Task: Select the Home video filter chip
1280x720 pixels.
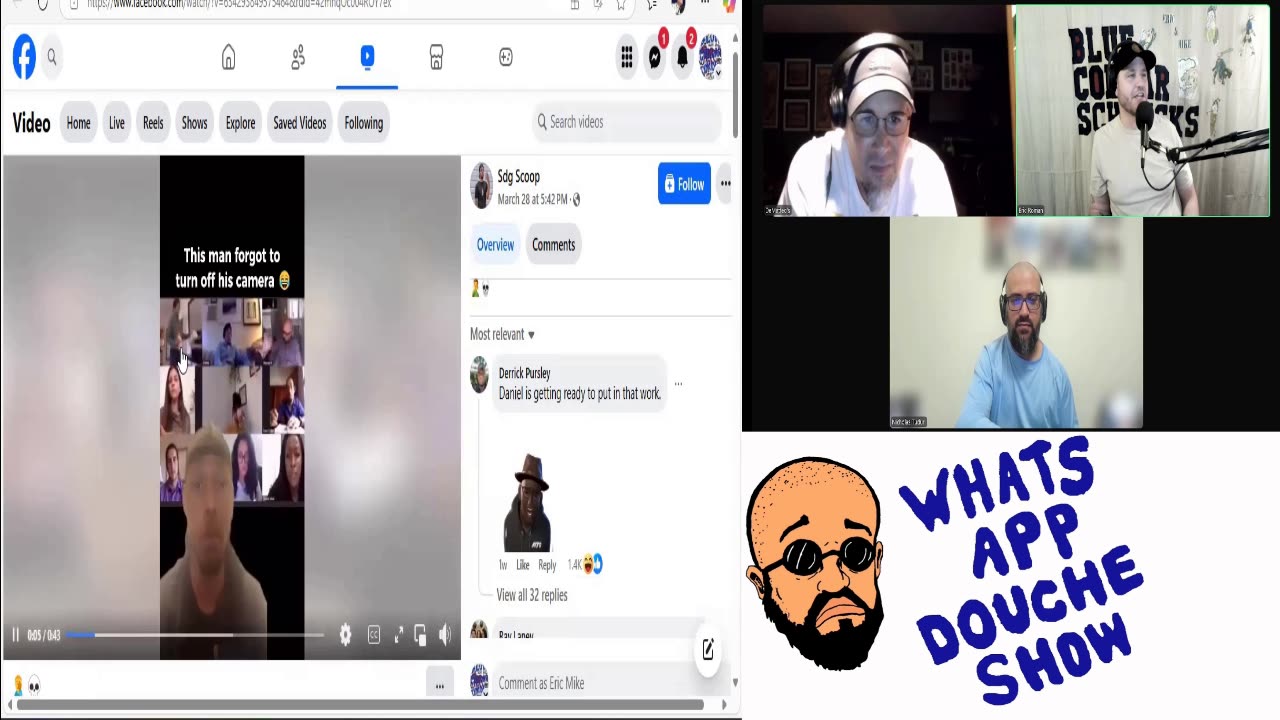Action: pos(78,123)
